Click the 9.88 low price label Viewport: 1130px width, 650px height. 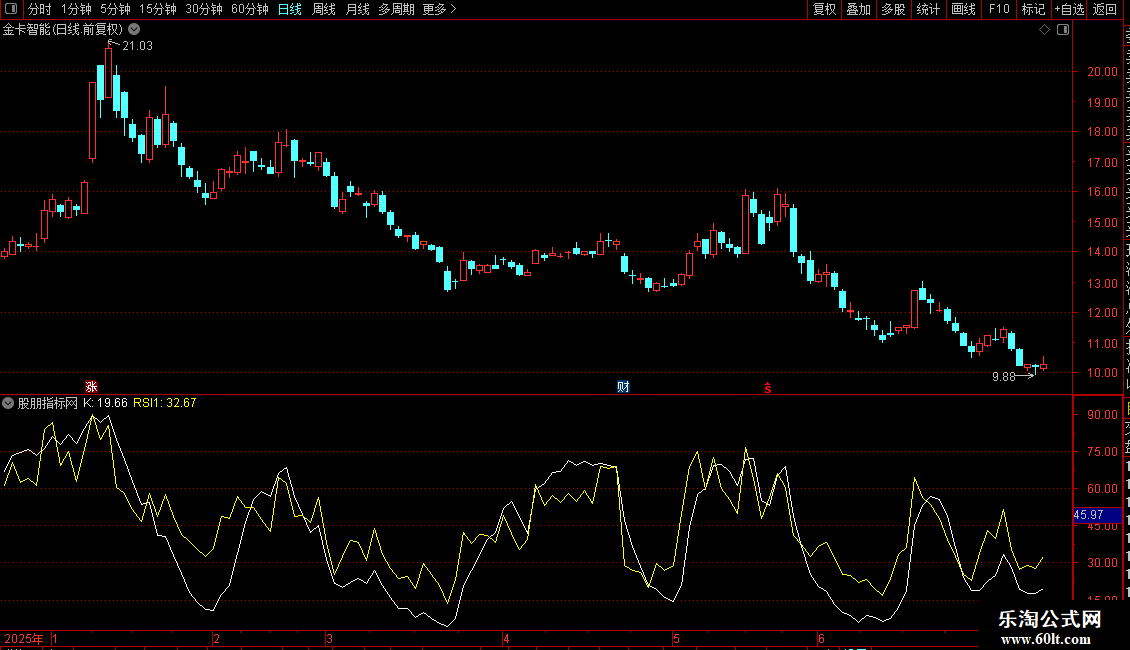pyautogui.click(x=1003, y=377)
